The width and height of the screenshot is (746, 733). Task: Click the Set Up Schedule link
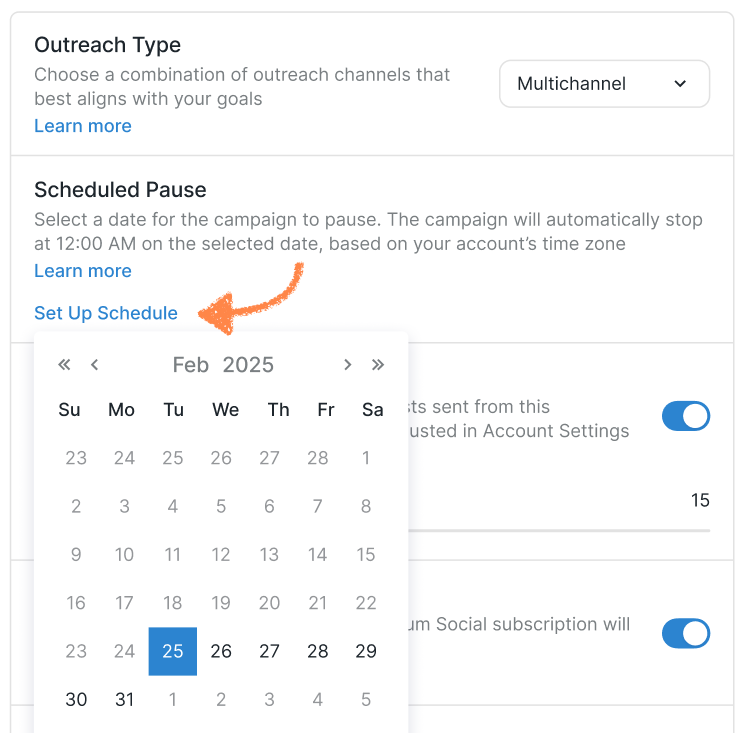[106, 313]
